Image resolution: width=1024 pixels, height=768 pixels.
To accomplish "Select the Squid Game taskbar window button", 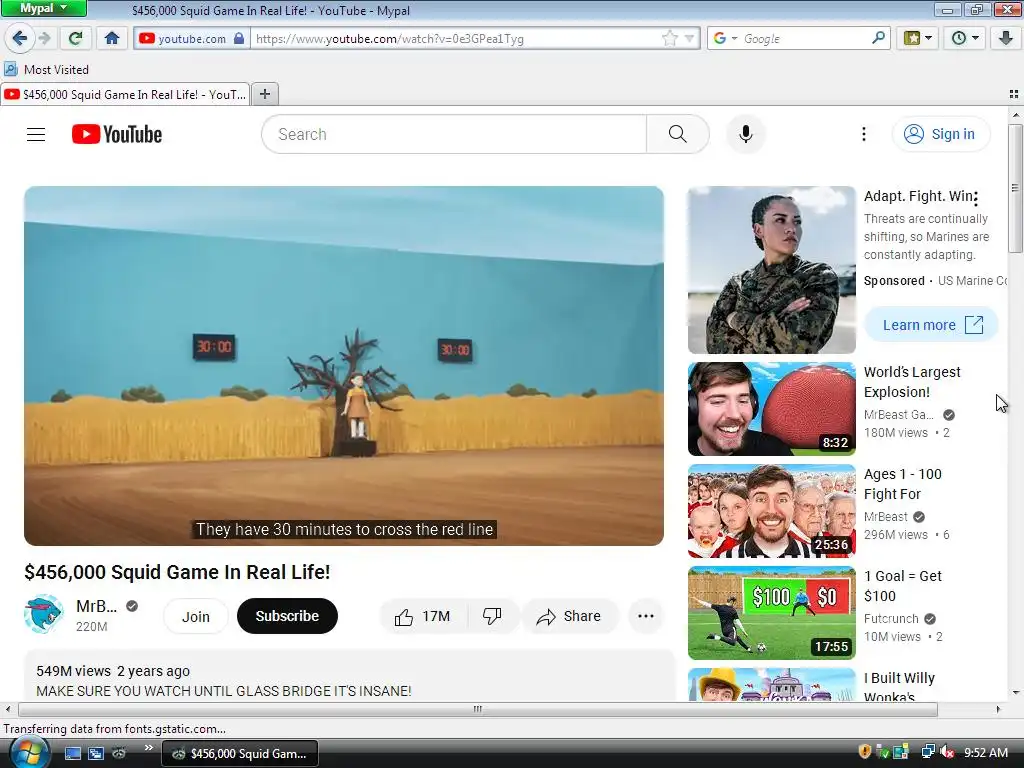I will (240, 754).
